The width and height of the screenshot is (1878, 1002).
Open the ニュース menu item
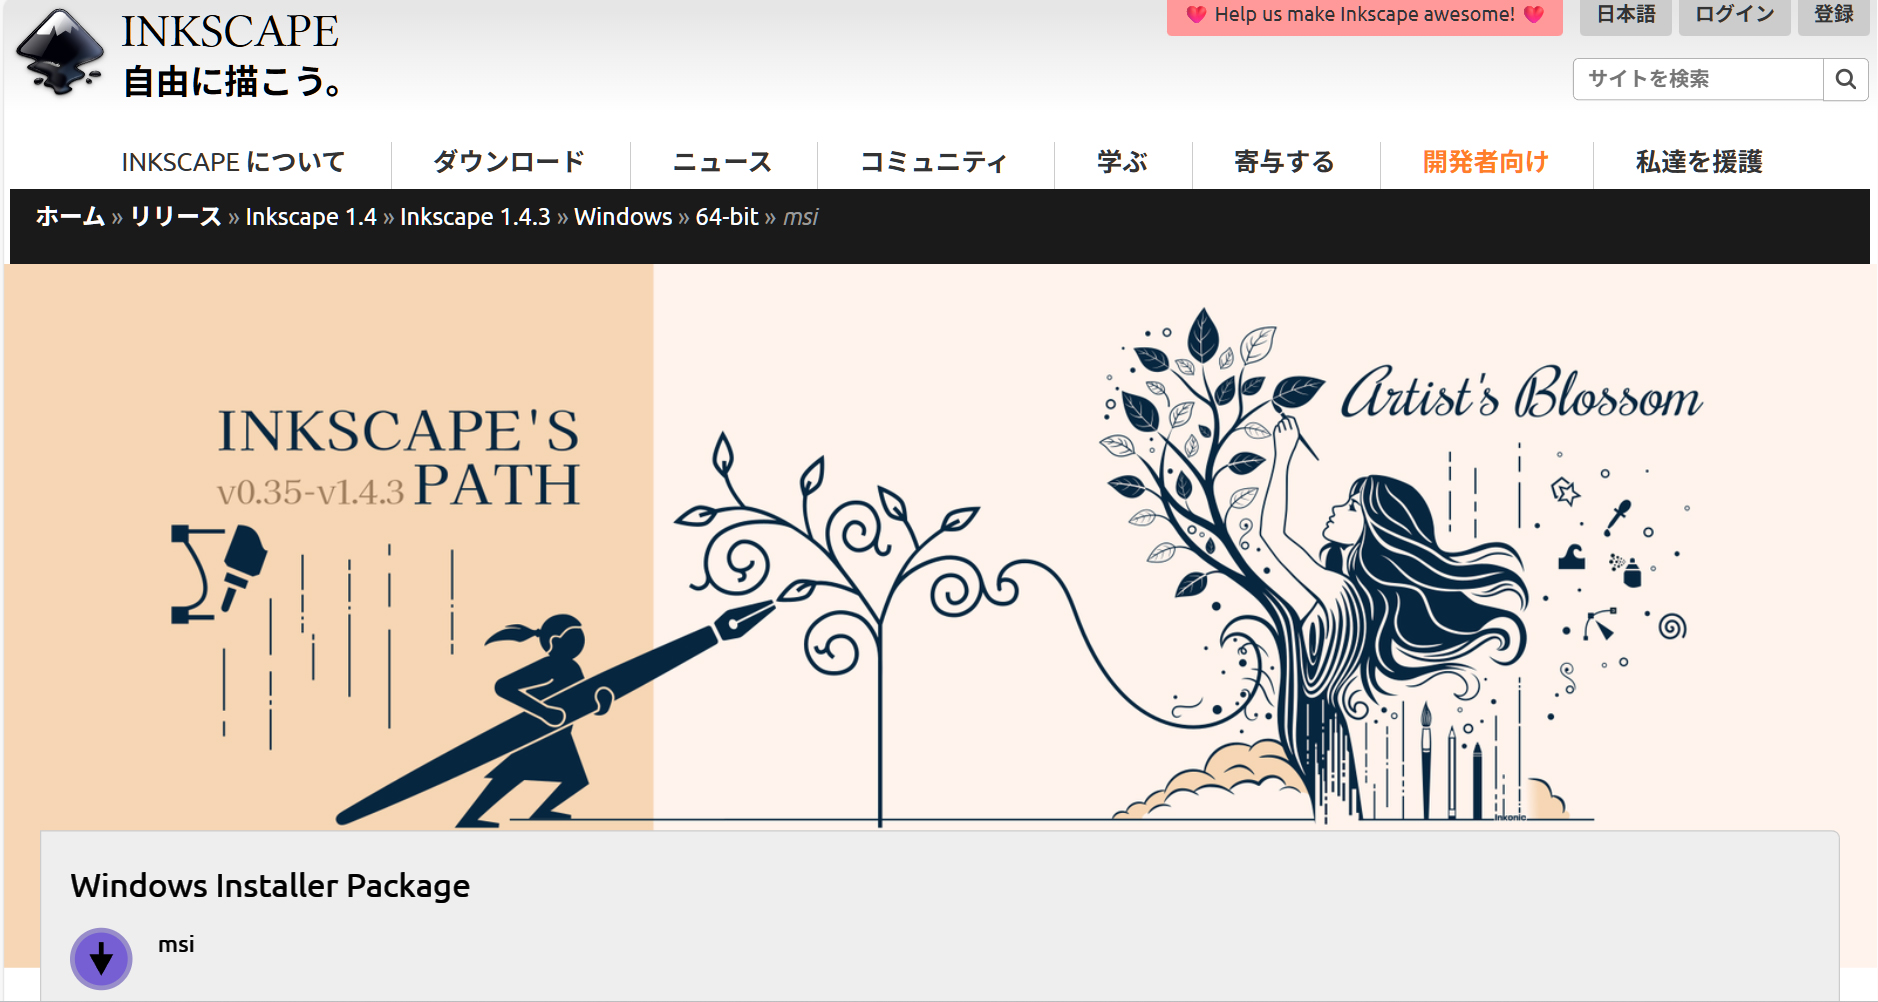click(722, 162)
